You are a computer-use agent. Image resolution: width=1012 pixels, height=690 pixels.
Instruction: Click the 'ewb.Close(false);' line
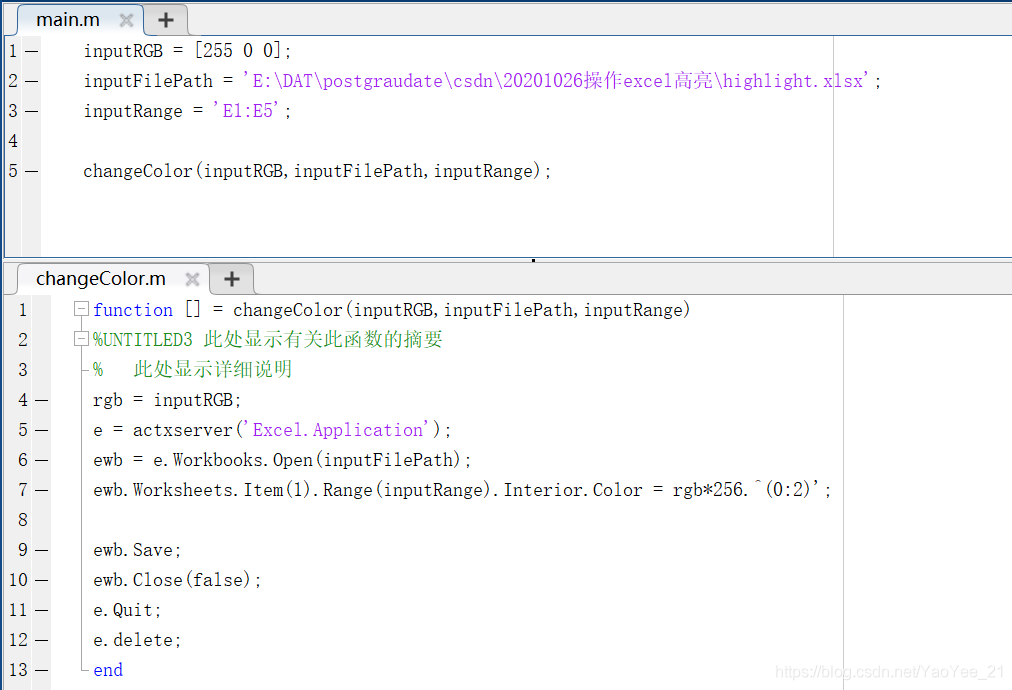(177, 580)
